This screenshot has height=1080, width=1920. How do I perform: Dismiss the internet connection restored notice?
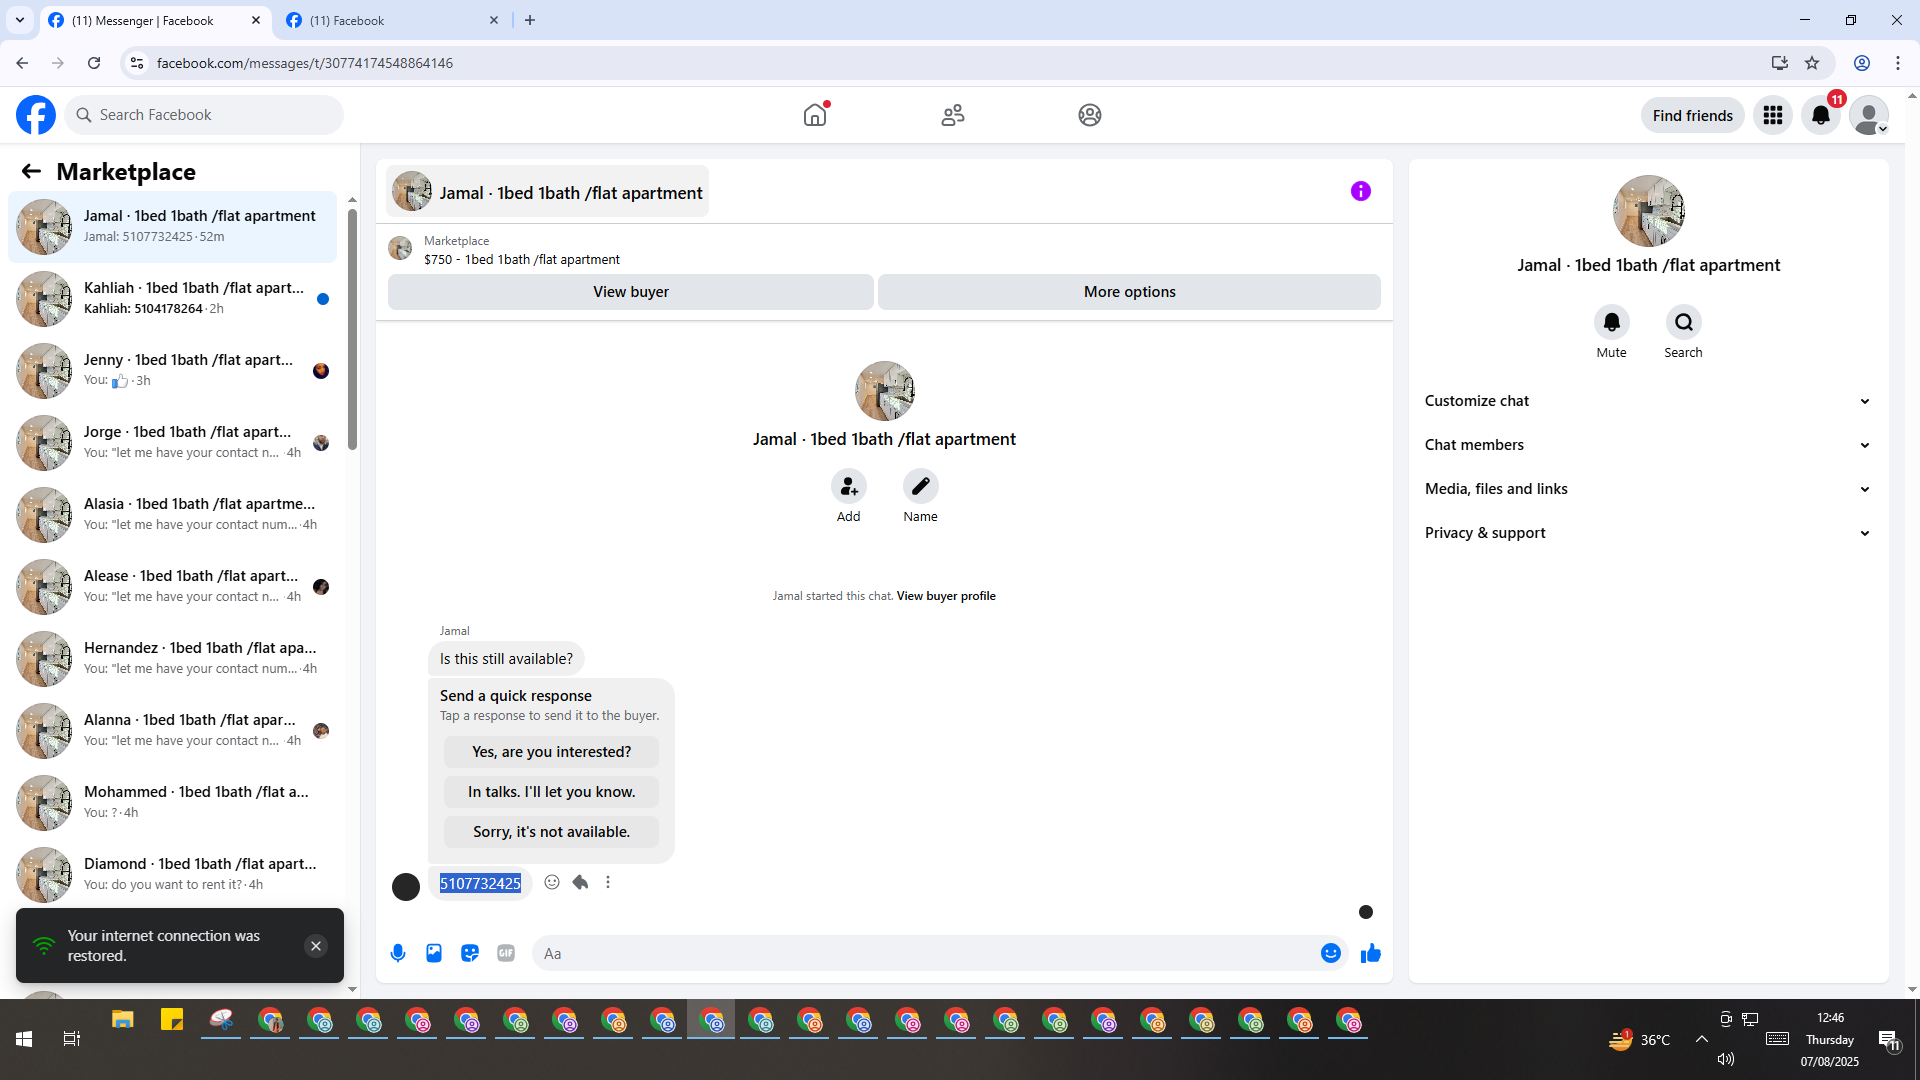coord(316,946)
